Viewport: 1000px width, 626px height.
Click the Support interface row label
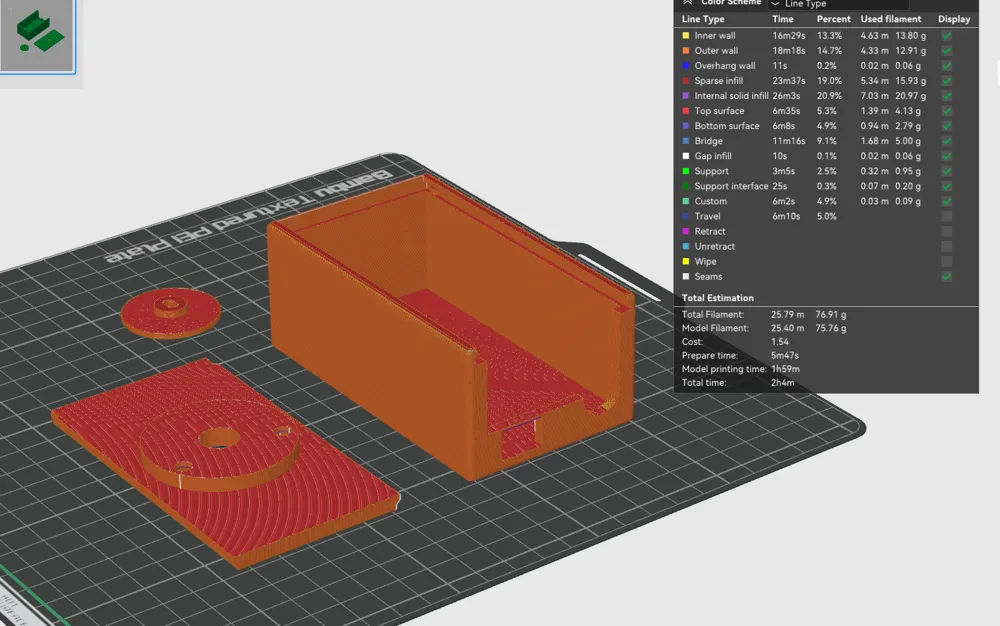(729, 186)
